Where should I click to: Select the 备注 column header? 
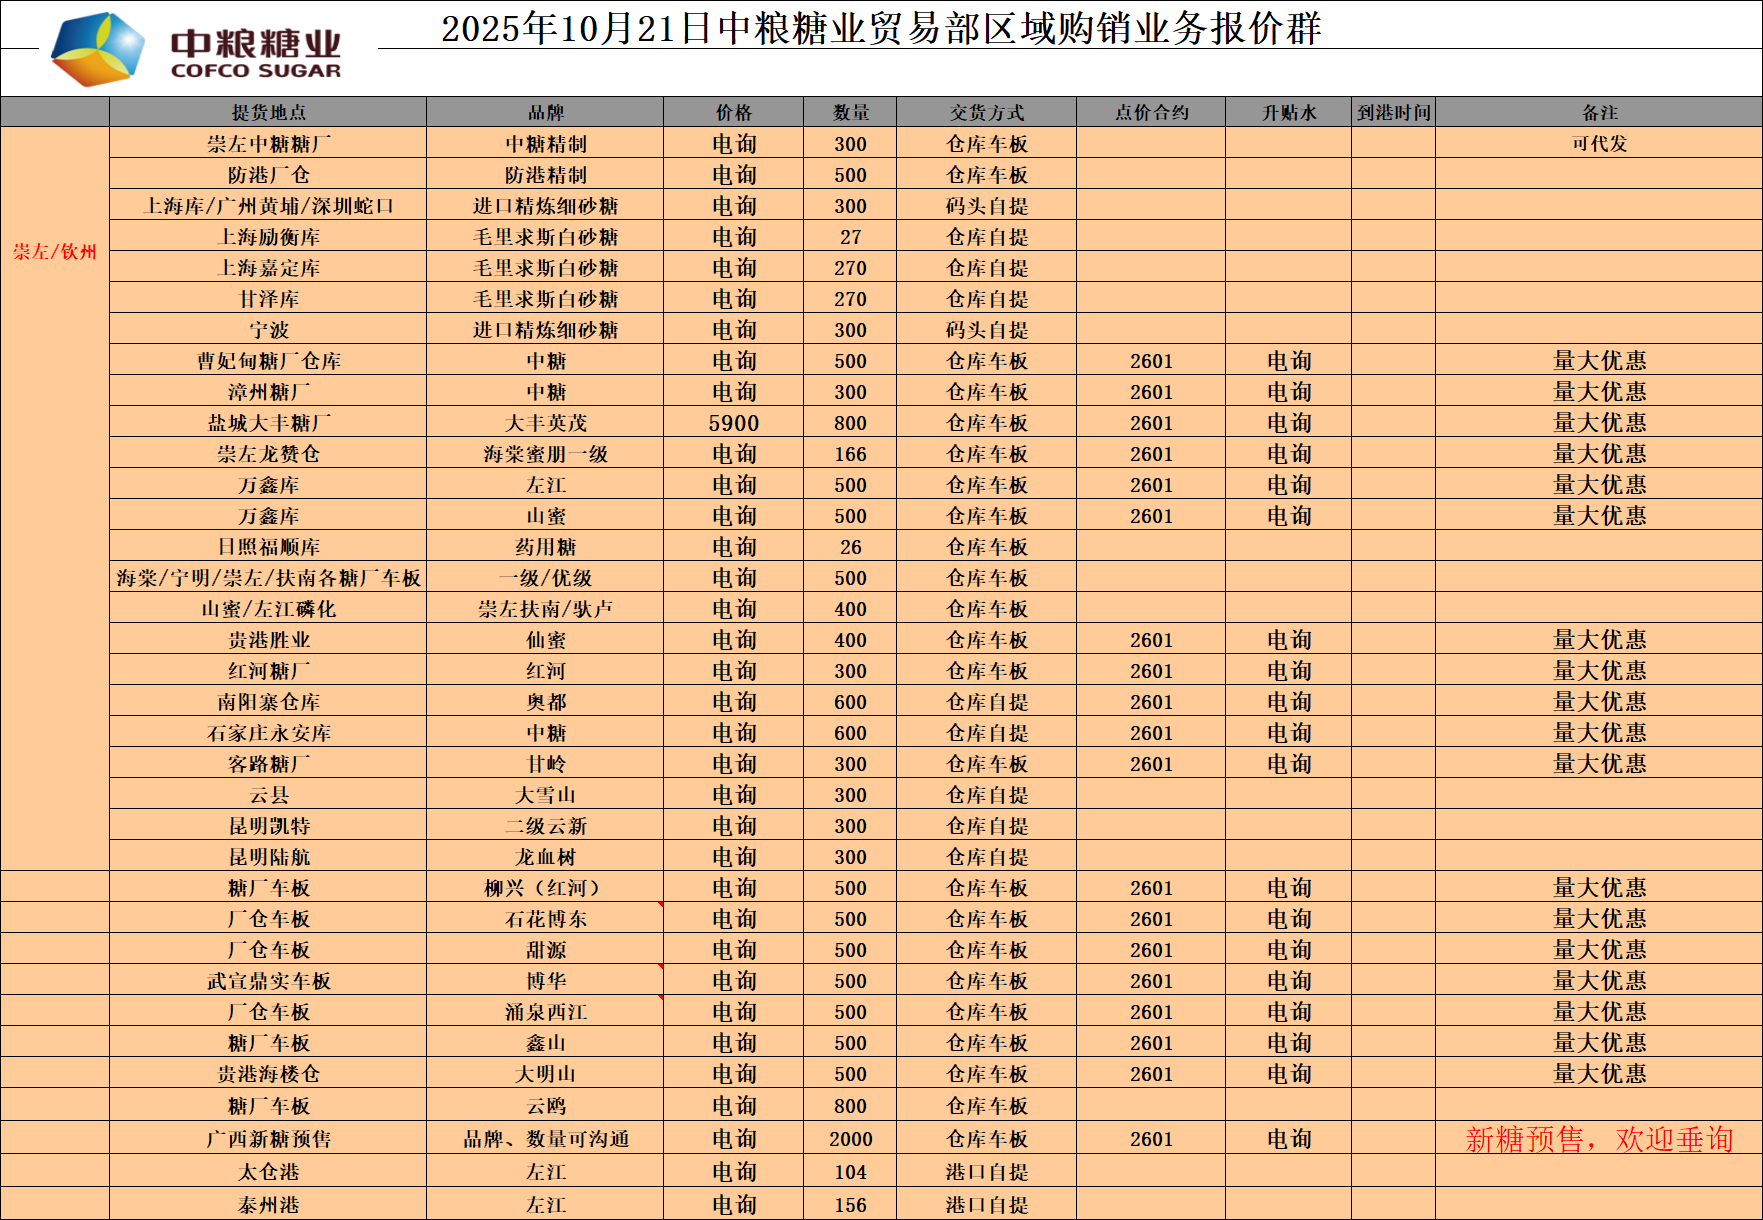click(1599, 112)
